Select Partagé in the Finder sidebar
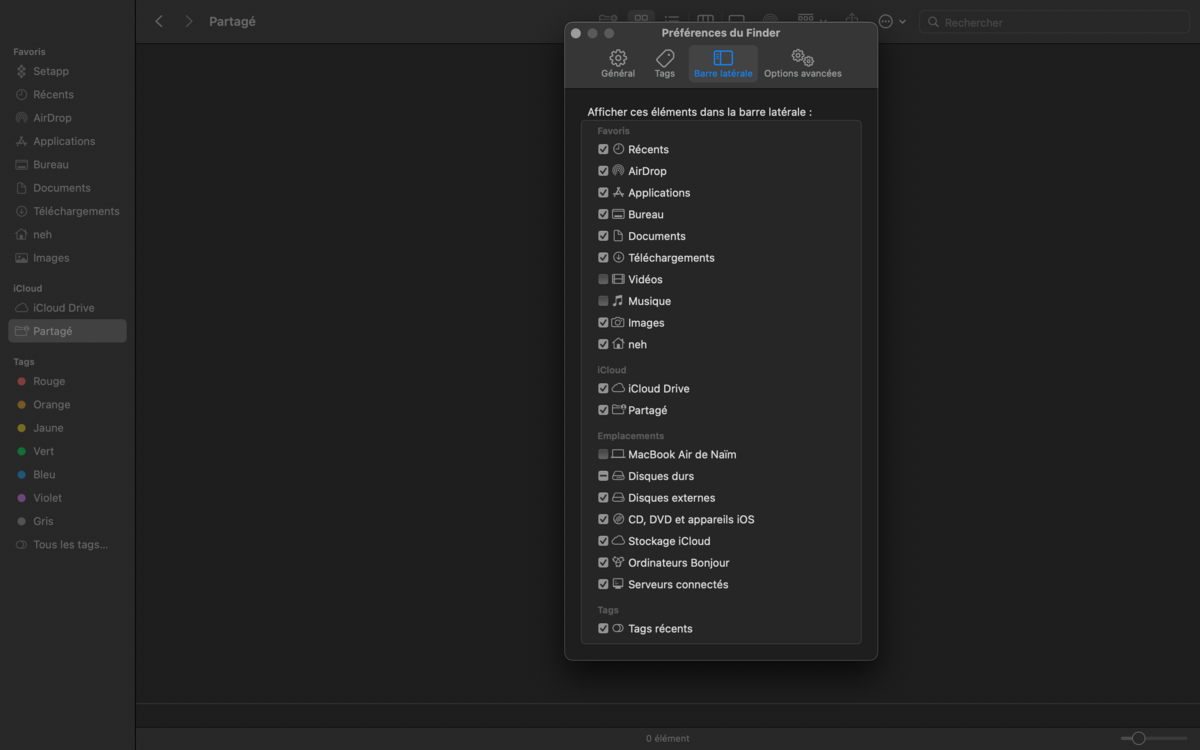1200x750 pixels. pyautogui.click(x=67, y=331)
